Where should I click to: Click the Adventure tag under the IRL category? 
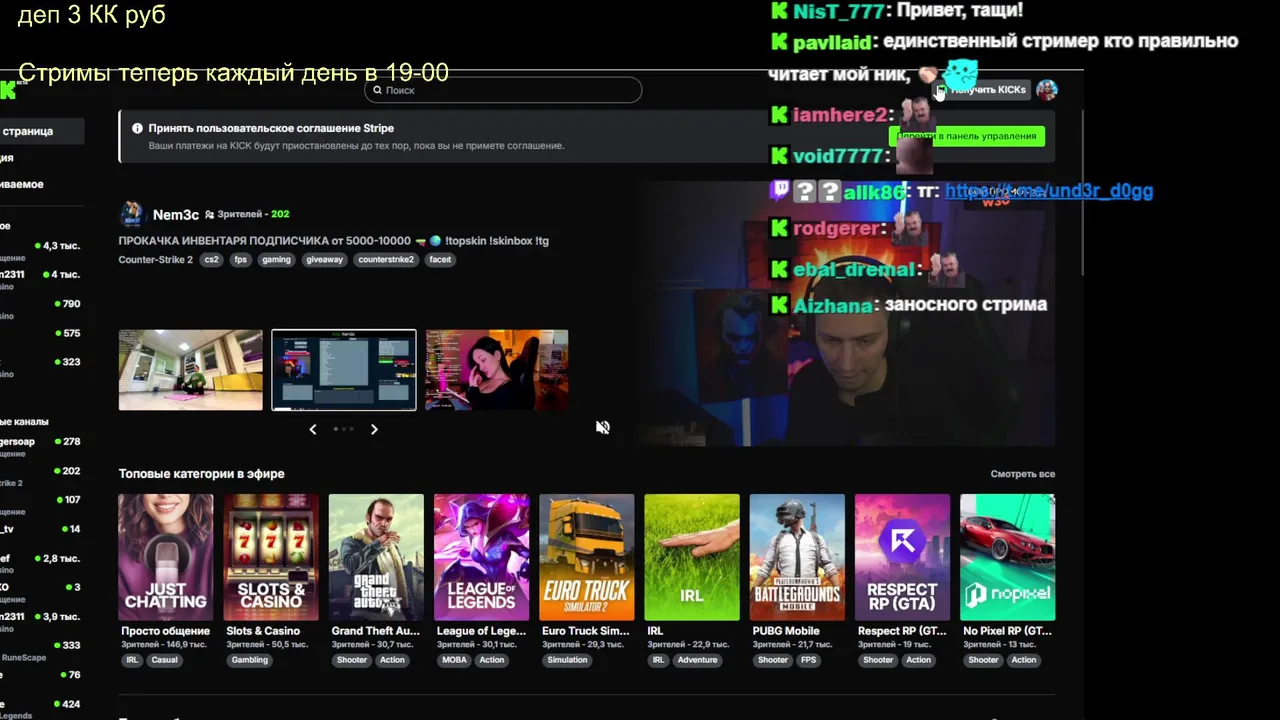point(697,660)
